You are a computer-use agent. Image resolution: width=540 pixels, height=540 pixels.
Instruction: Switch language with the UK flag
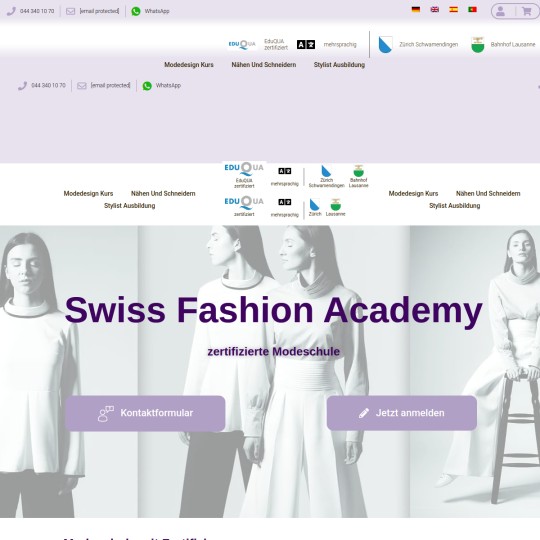[x=435, y=9]
